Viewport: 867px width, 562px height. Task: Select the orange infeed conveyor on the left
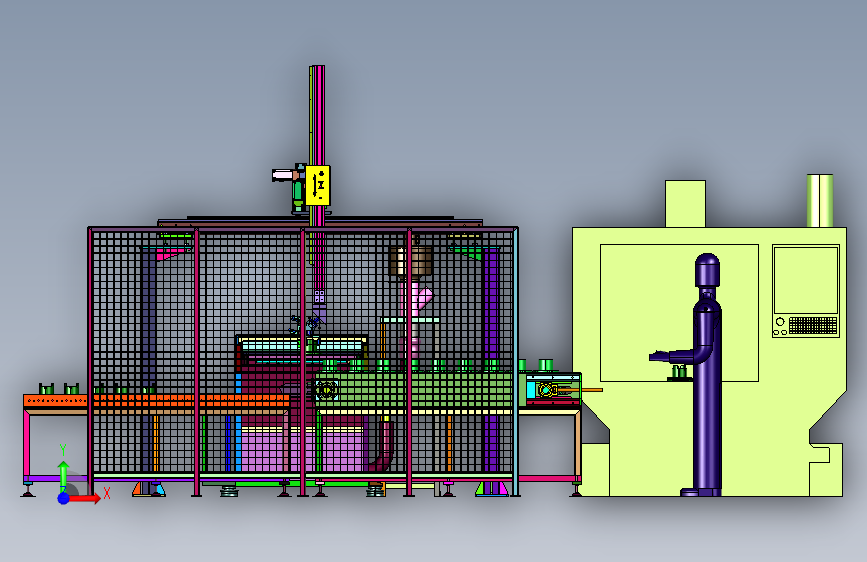coord(156,401)
